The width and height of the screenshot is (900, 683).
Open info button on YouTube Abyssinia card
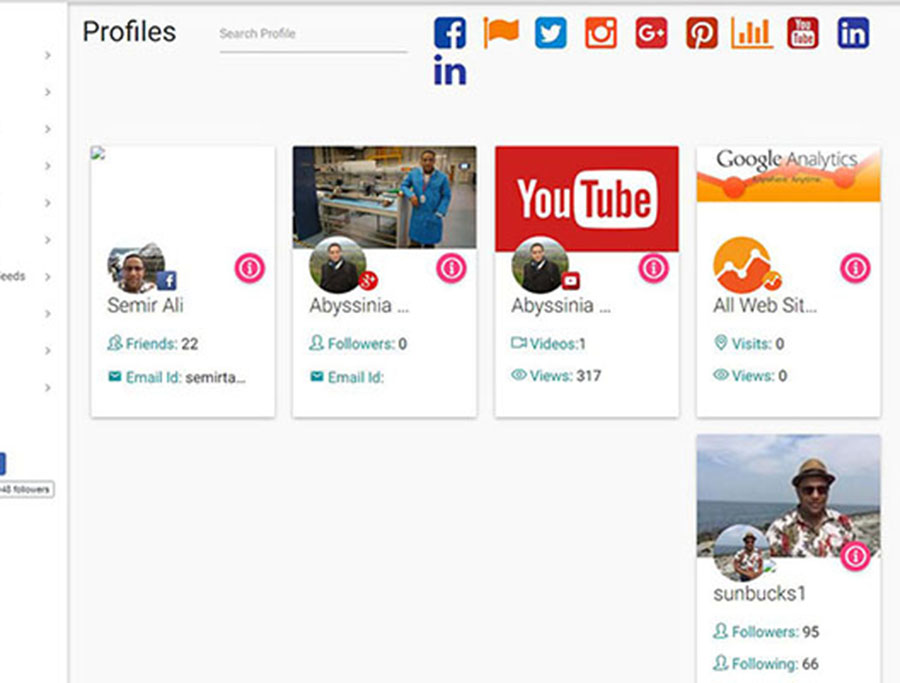(x=654, y=268)
